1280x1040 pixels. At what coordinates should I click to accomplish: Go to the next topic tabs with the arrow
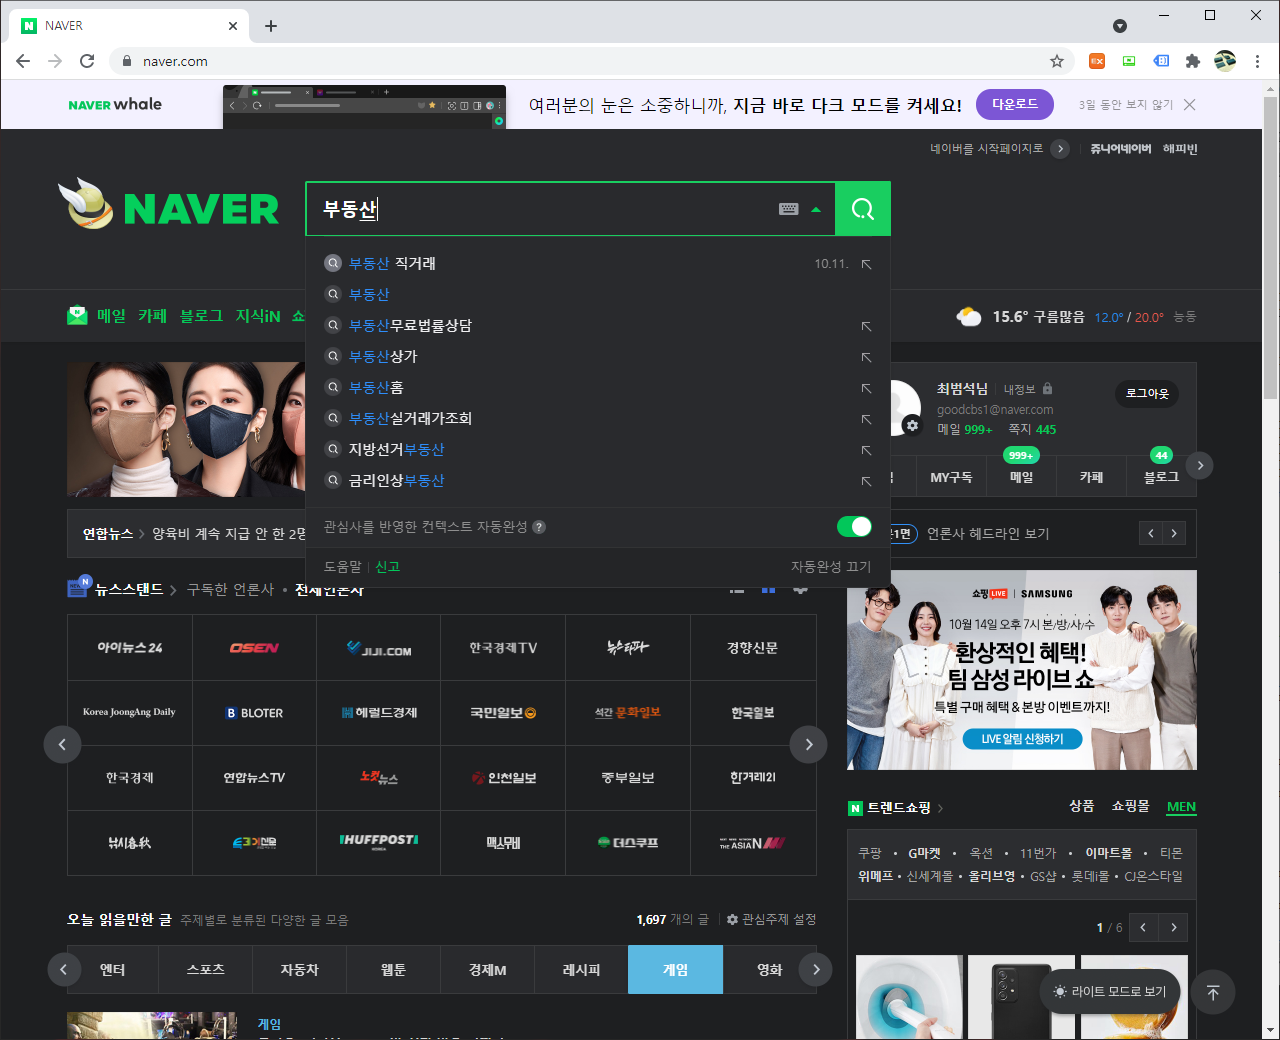pyautogui.click(x=816, y=969)
